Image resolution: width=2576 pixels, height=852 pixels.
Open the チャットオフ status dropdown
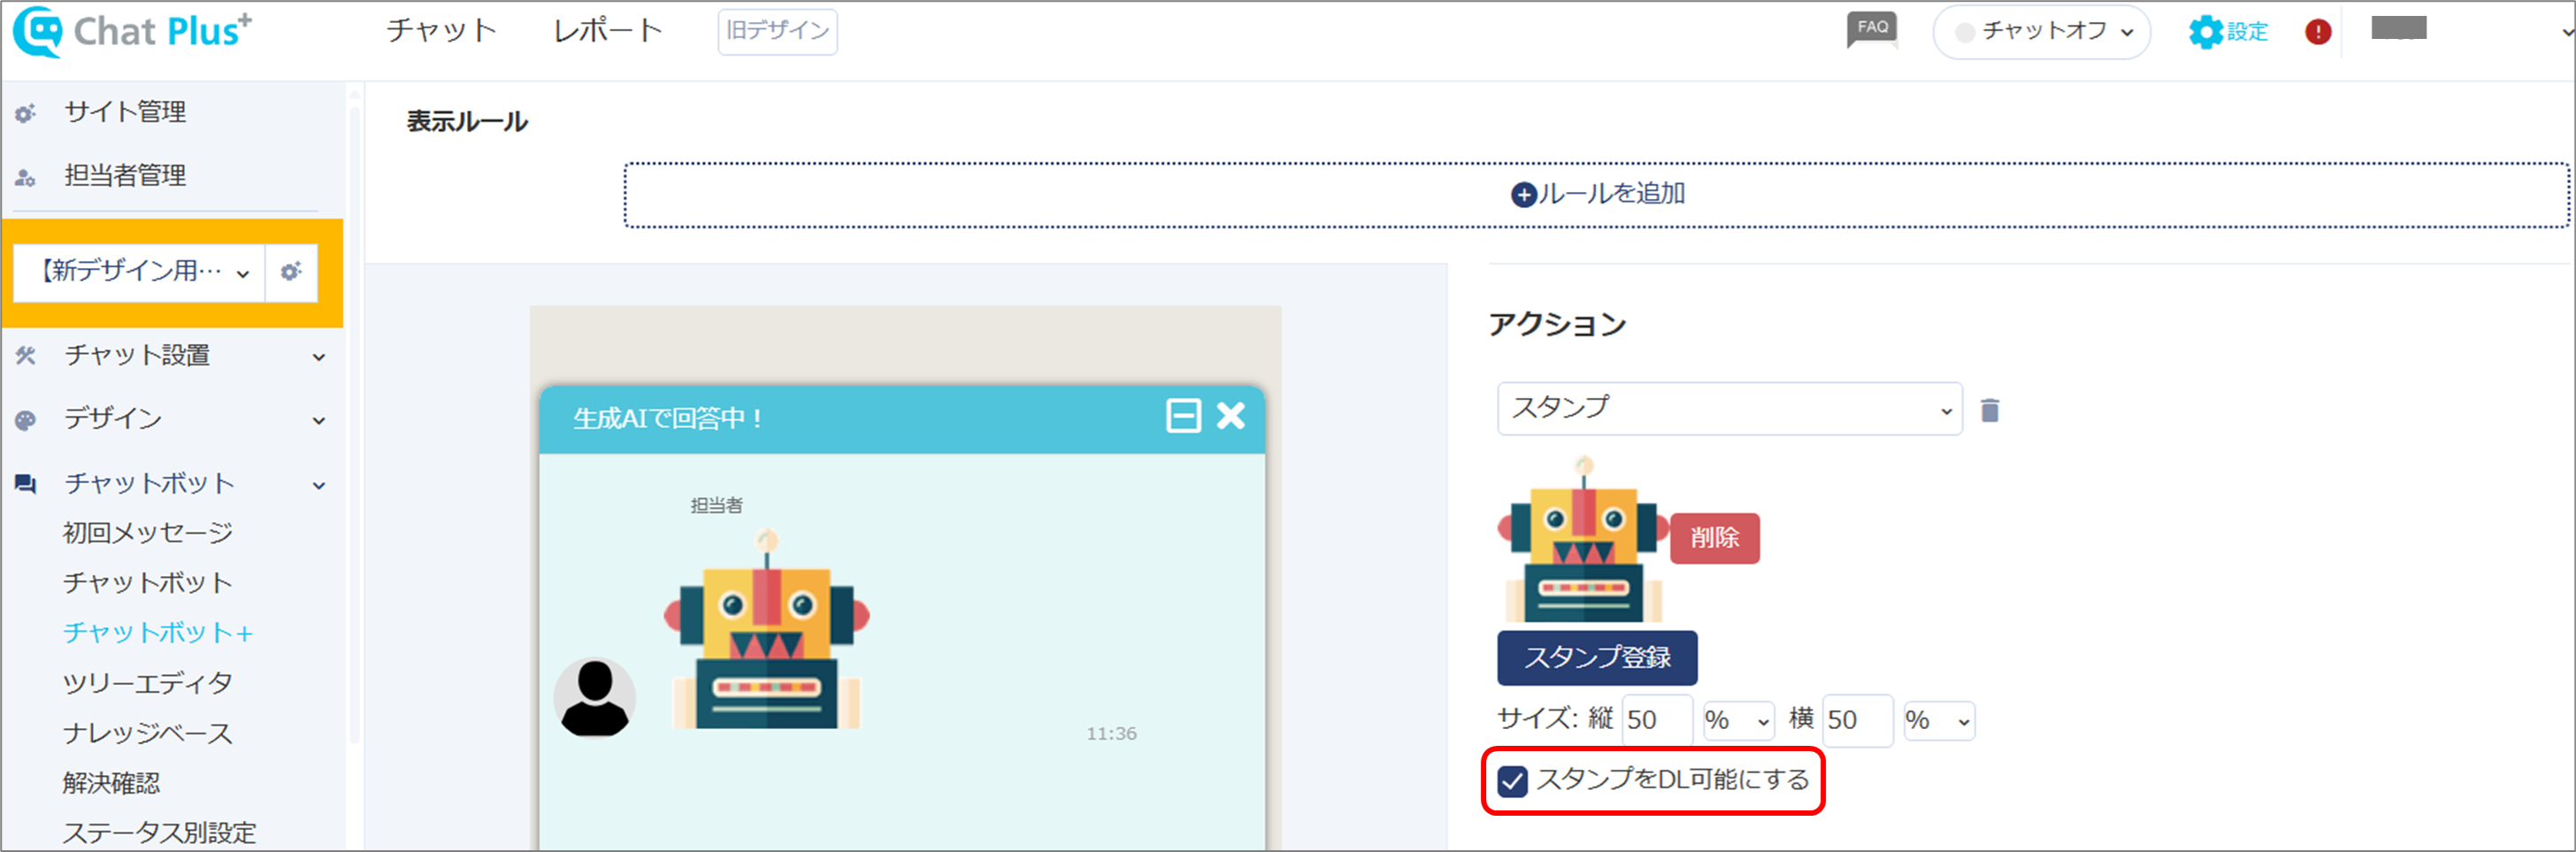tap(2041, 32)
